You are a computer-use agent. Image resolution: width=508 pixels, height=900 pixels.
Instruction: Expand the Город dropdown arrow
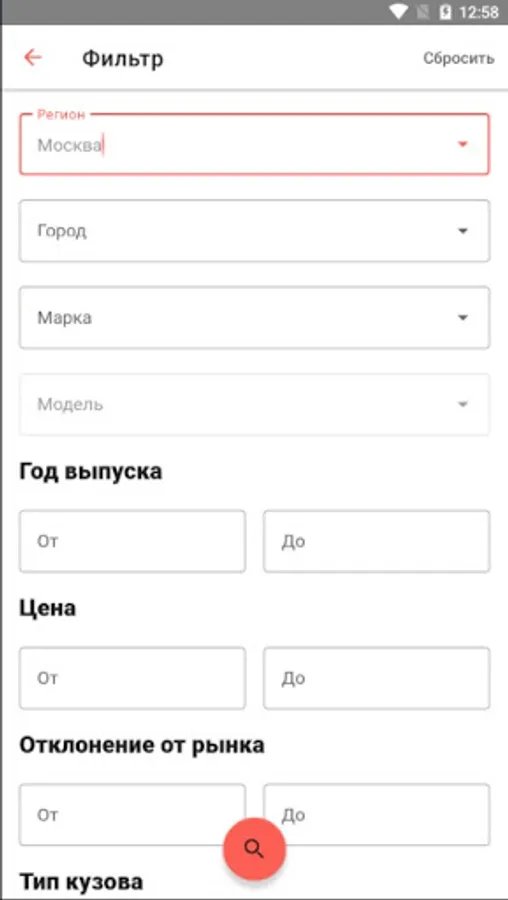tap(463, 231)
